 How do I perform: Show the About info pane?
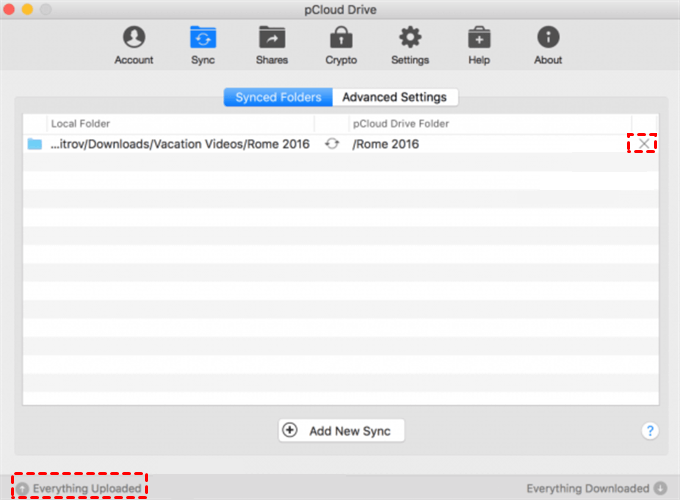coord(548,46)
